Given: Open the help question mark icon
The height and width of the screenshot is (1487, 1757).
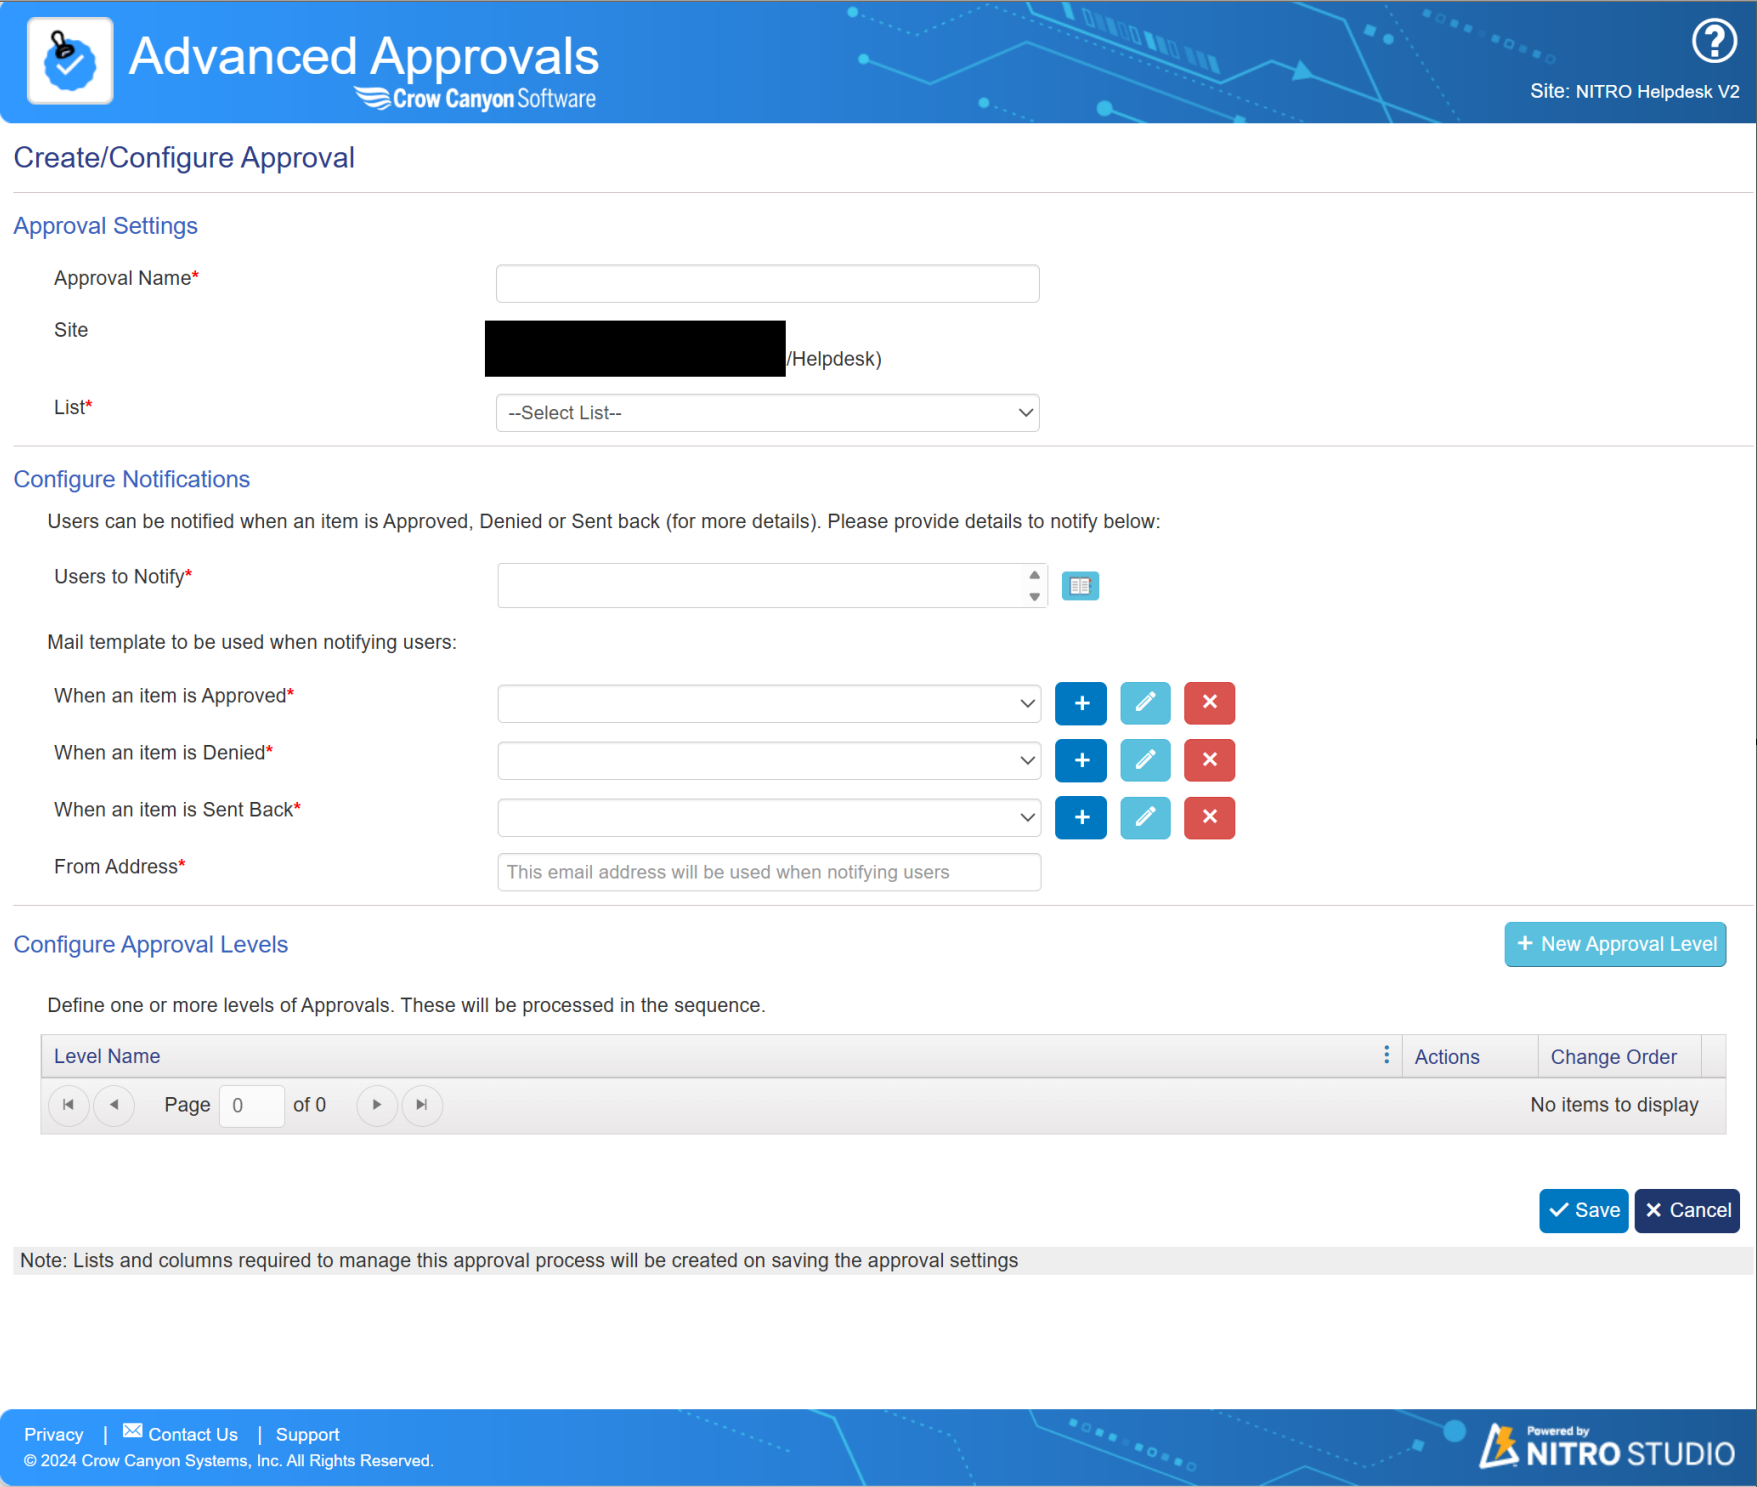Looking at the screenshot, I should (x=1714, y=41).
